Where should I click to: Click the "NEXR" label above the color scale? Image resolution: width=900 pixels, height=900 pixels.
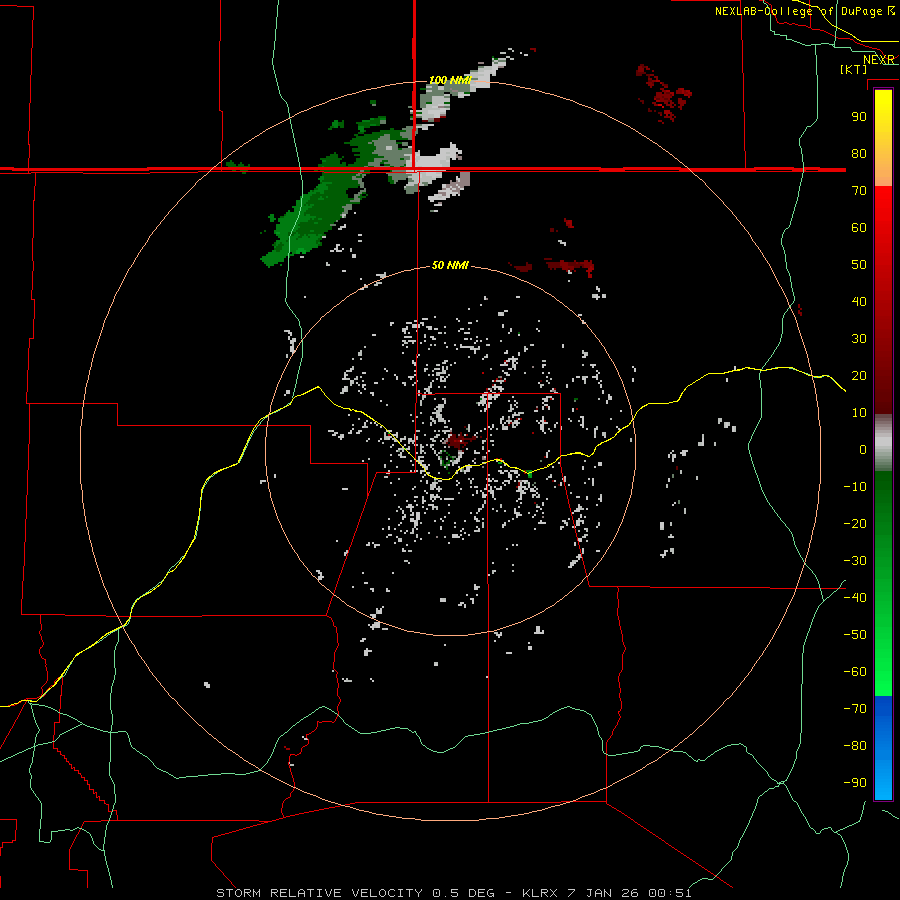[879, 60]
